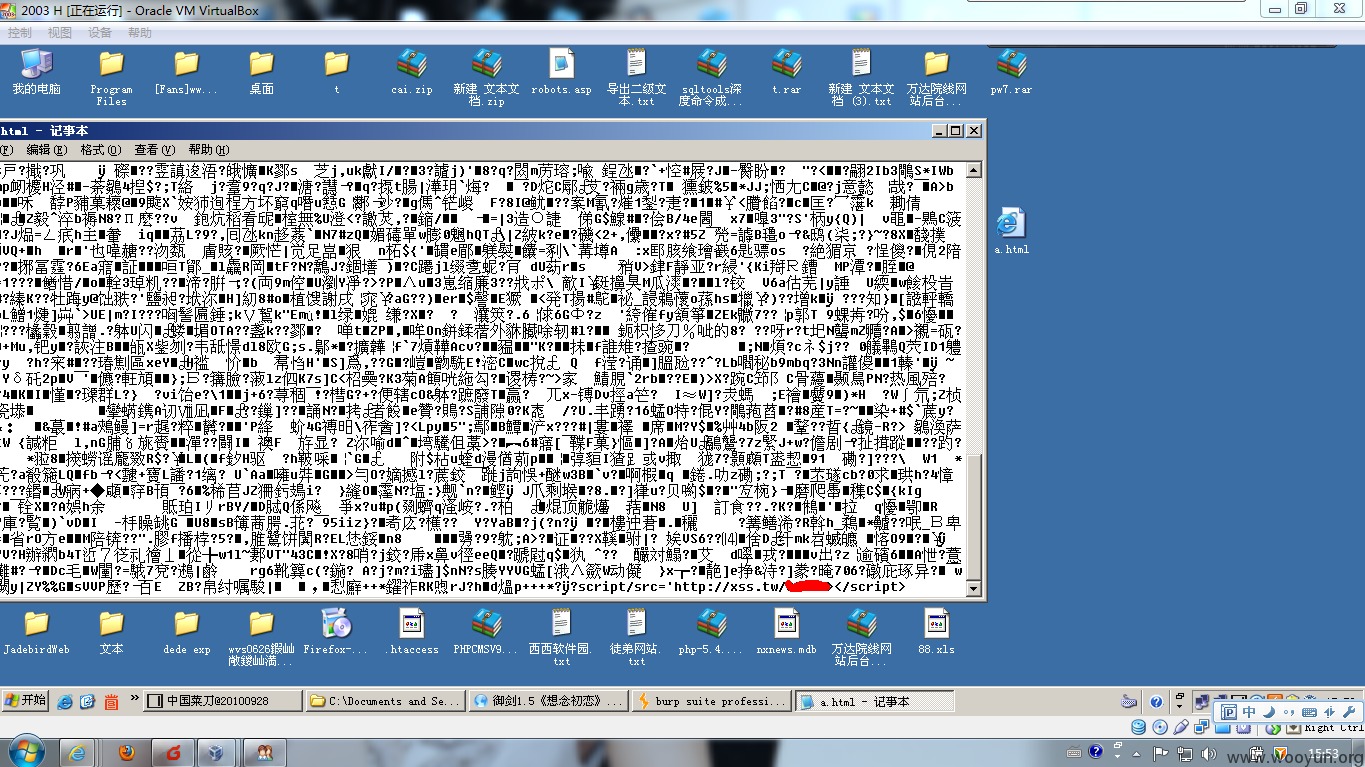
Task: Select the wvs0626 folder icon
Action: tap(262, 638)
